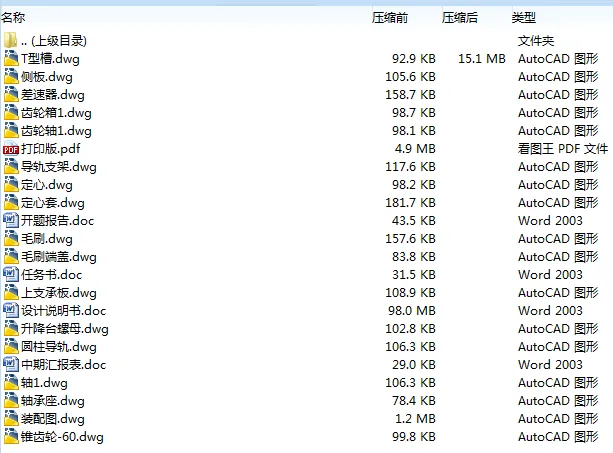Click the parent directory folder icon
613x453 pixels.
(x=11, y=41)
